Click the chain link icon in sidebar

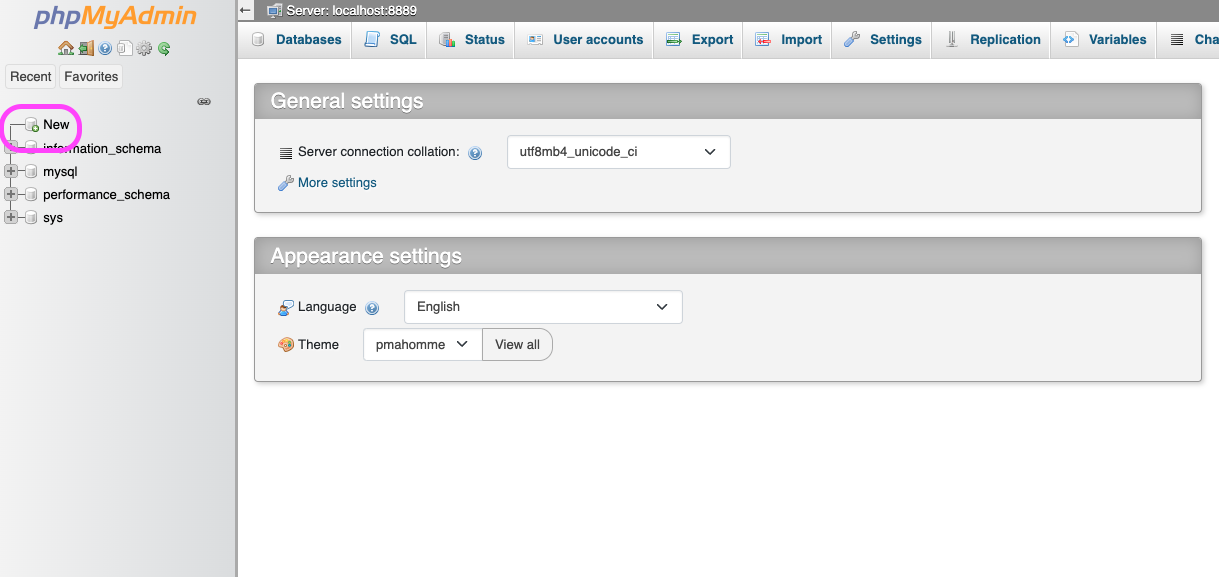coord(204,102)
